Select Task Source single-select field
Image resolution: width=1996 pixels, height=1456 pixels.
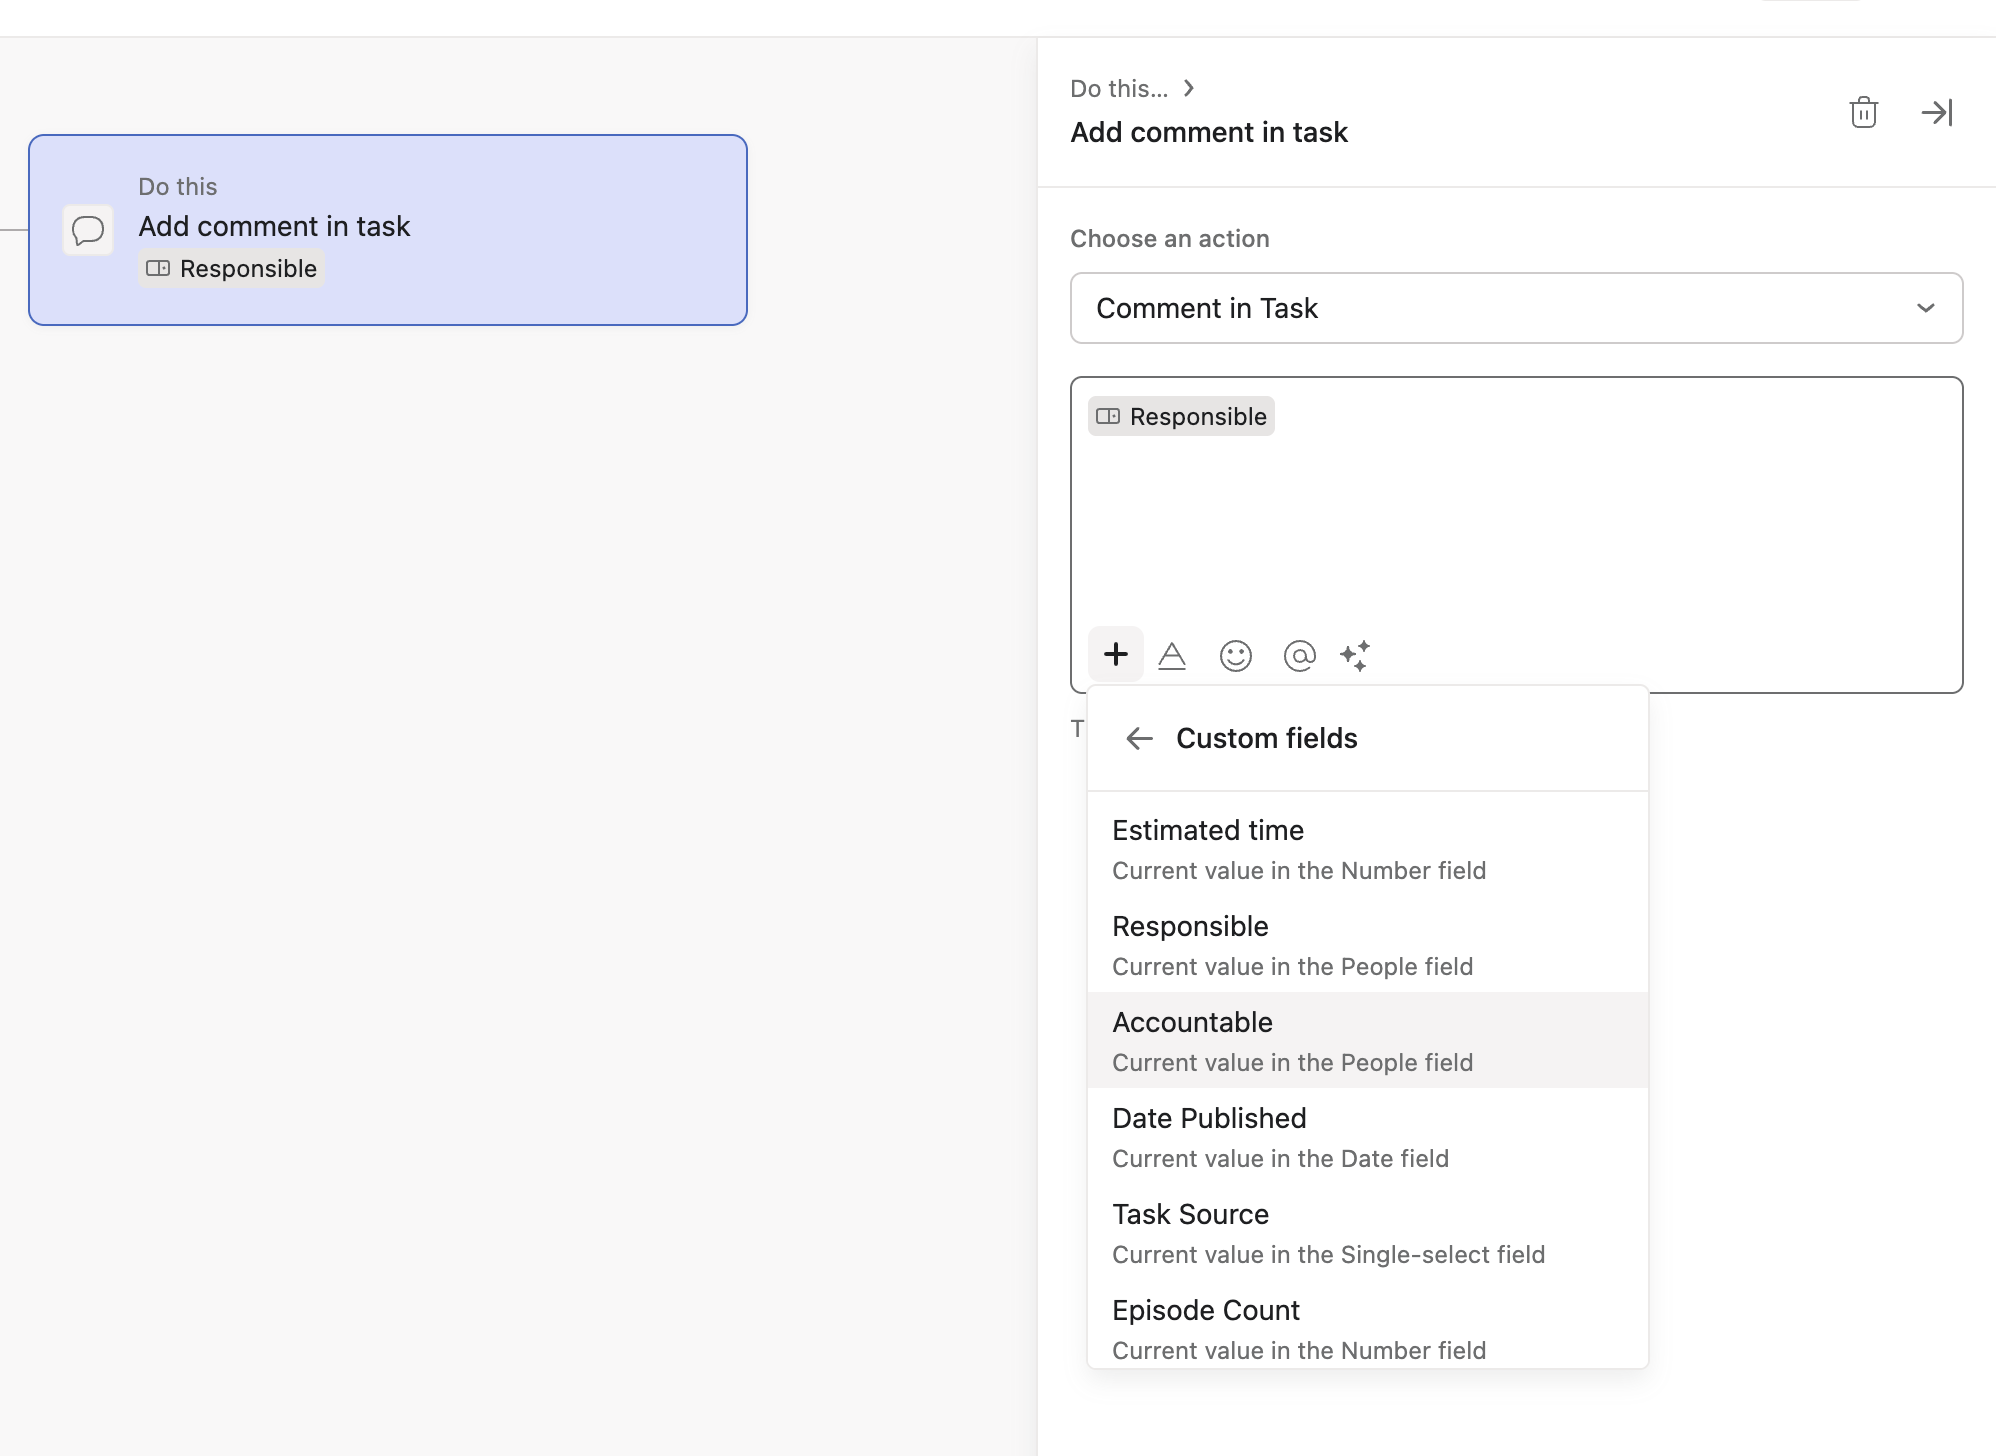pyautogui.click(x=1366, y=1232)
